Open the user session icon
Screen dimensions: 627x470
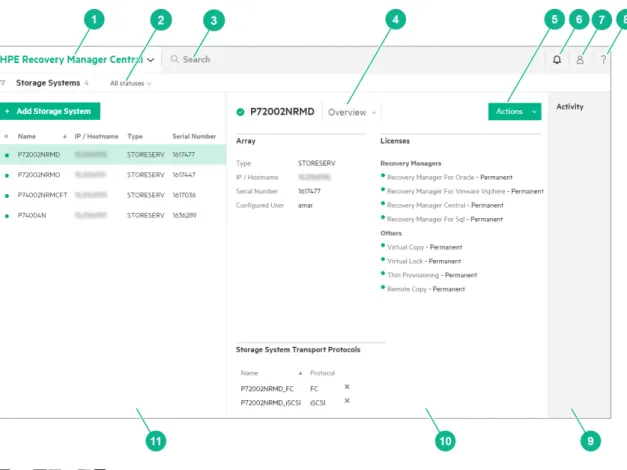pyautogui.click(x=580, y=60)
